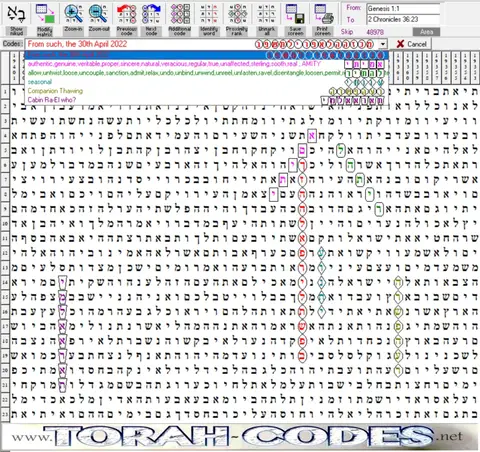Collapse the Codes dropdown arrow
This screenshot has height=452, width=480.
(383, 44)
